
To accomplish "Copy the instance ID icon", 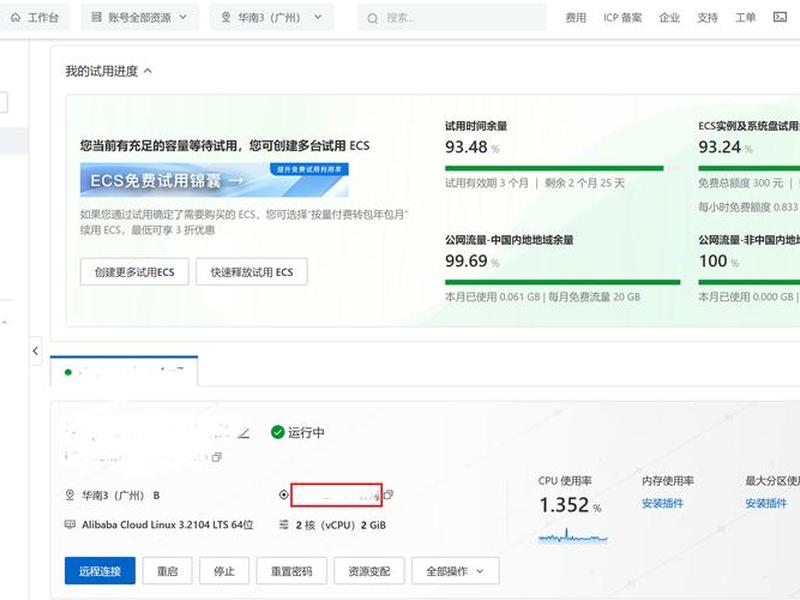I will tap(217, 457).
